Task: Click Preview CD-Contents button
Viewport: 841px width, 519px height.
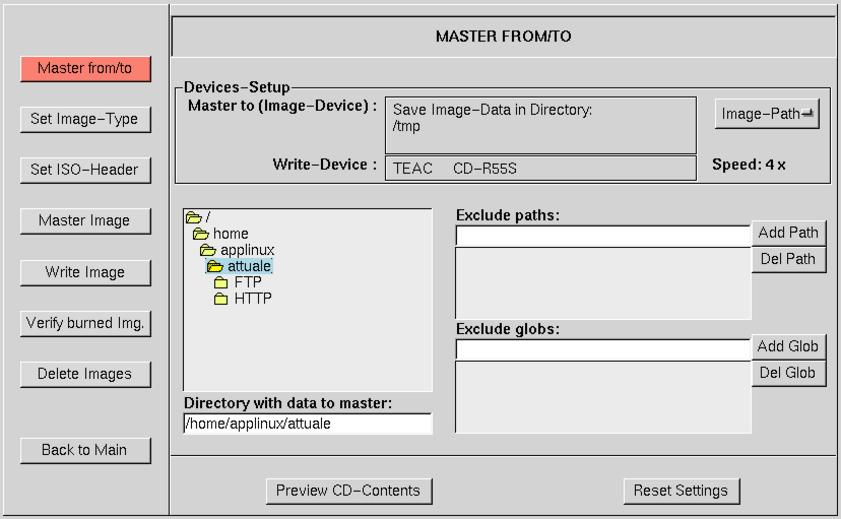Action: pyautogui.click(x=348, y=491)
